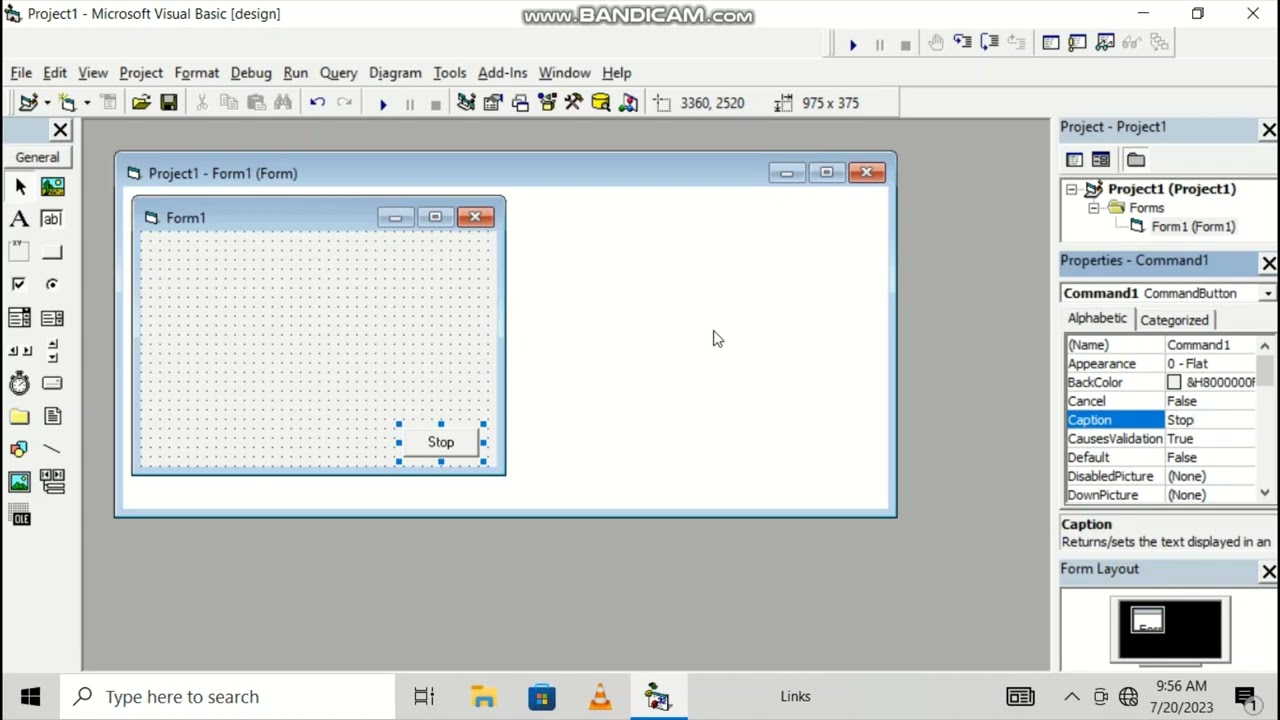
Task: Open the Format menu
Action: [197, 73]
